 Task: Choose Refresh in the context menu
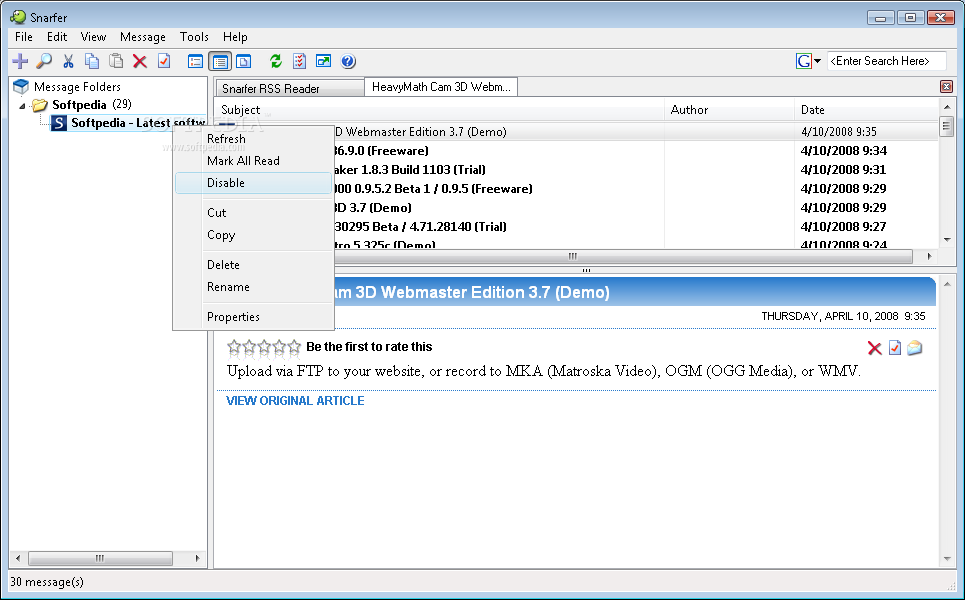point(254,139)
